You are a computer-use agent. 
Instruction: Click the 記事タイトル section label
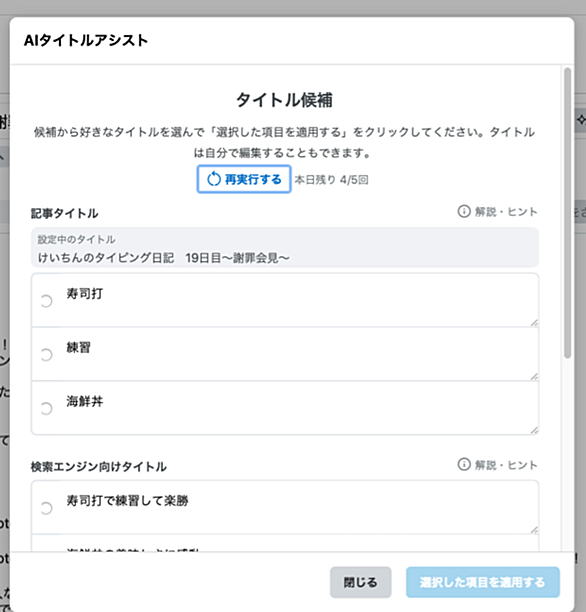[x=64, y=213]
